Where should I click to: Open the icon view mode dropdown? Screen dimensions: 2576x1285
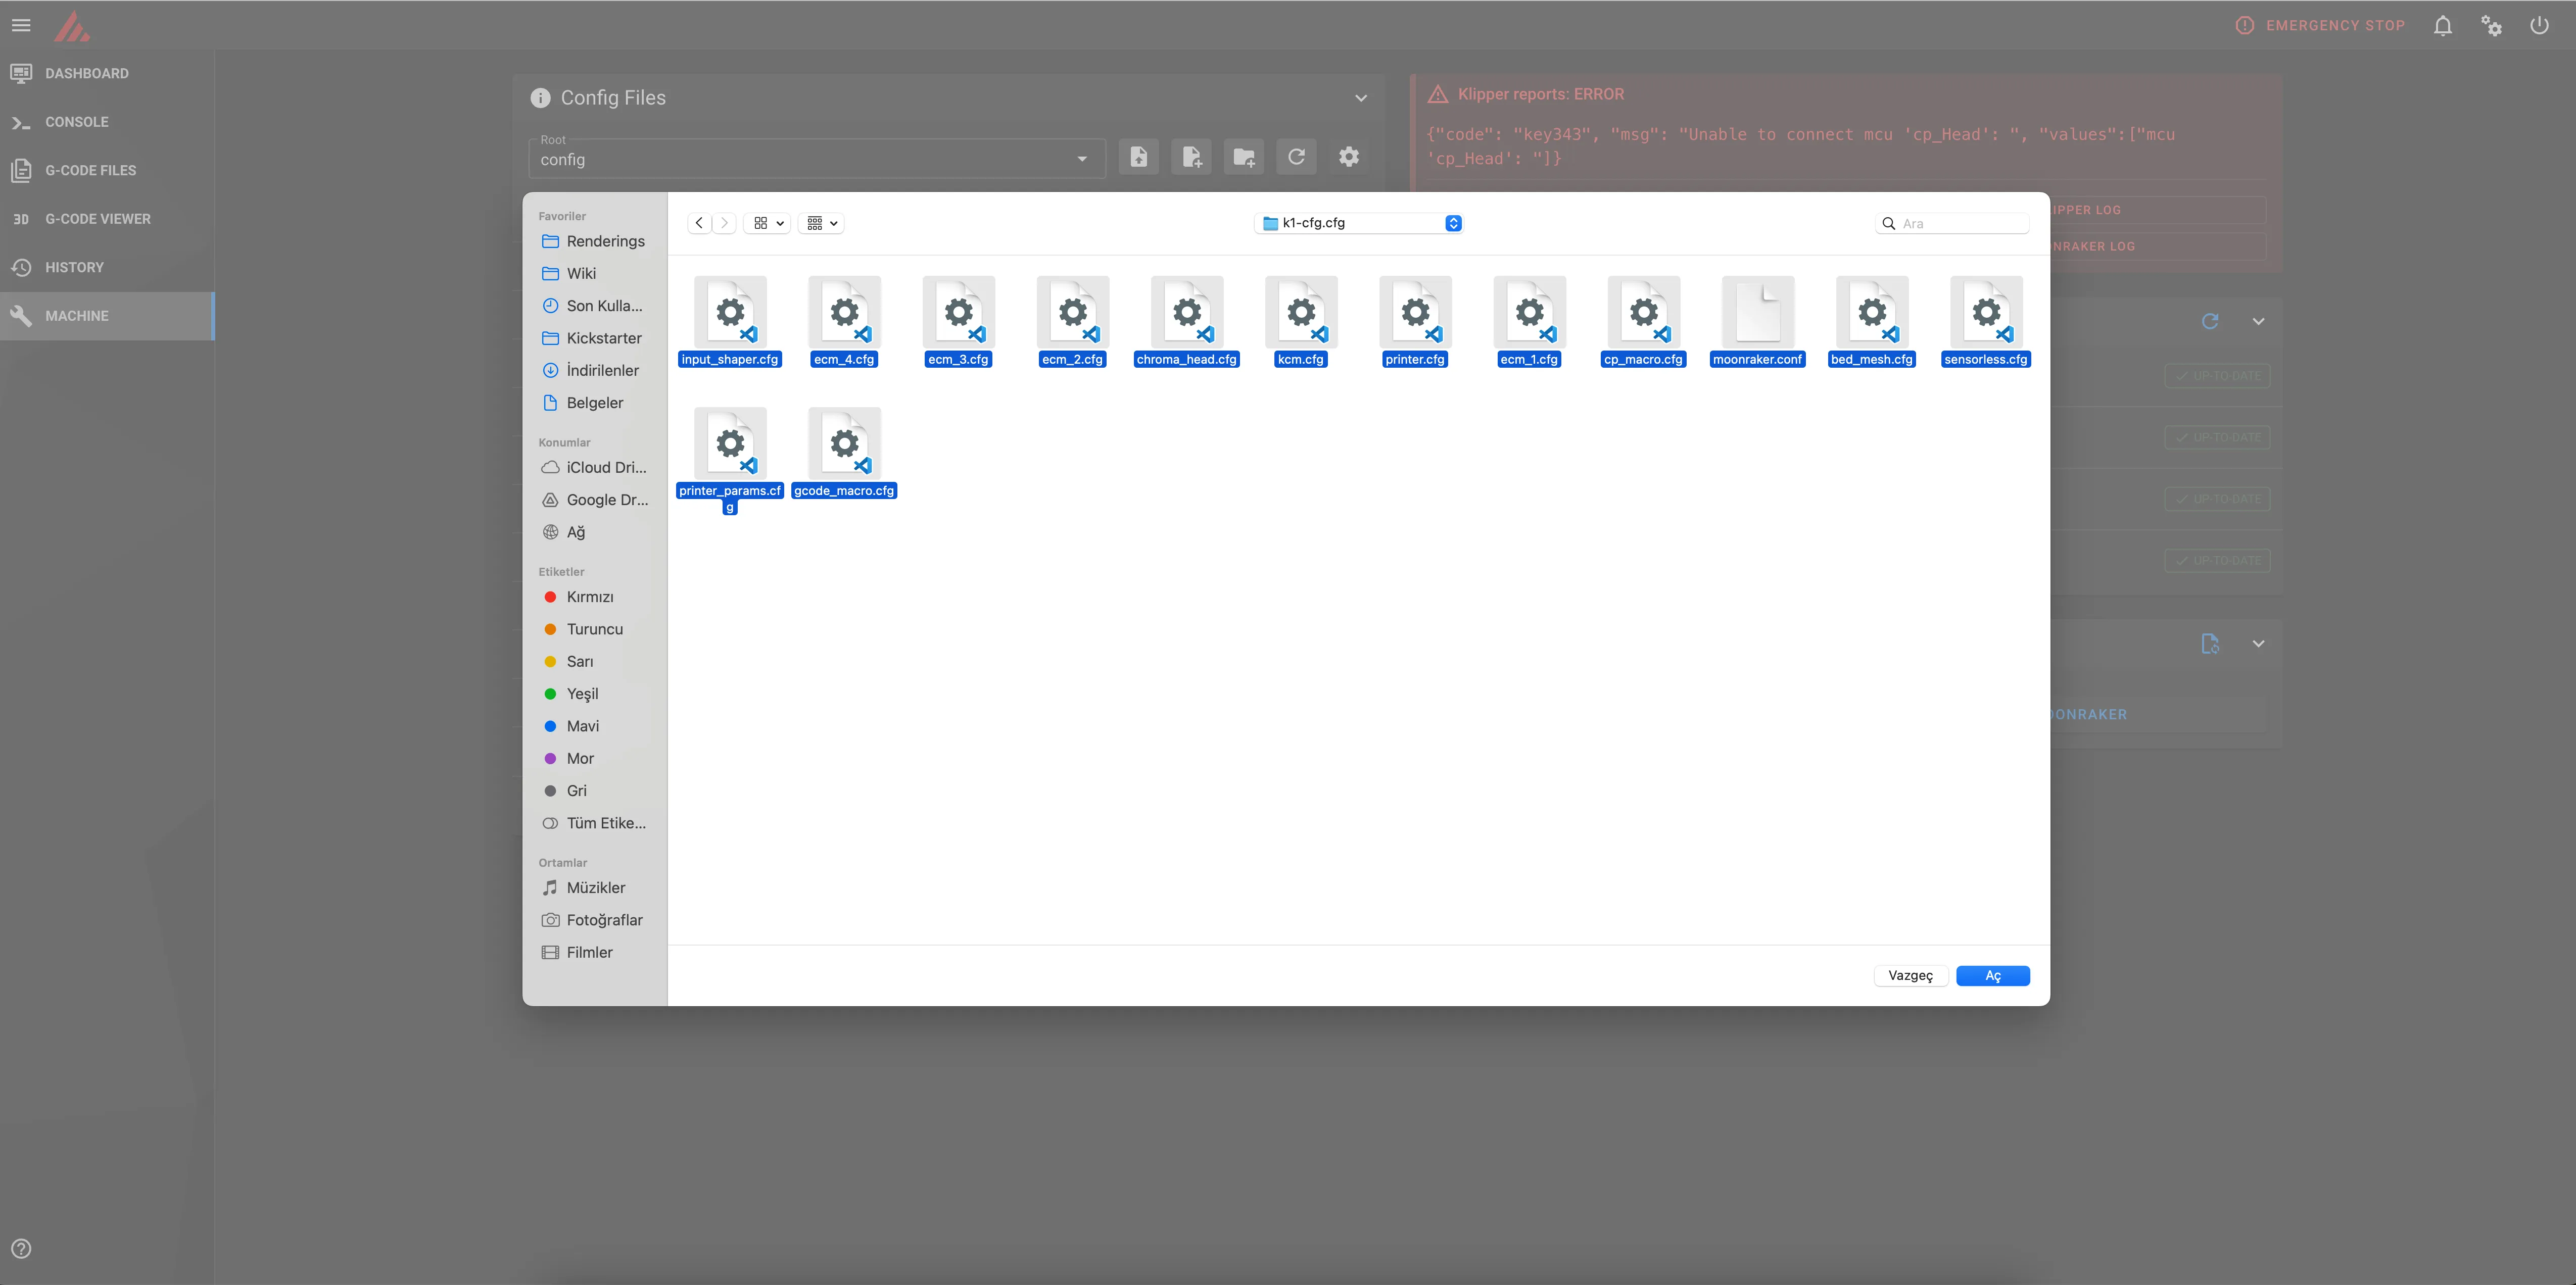pos(768,223)
